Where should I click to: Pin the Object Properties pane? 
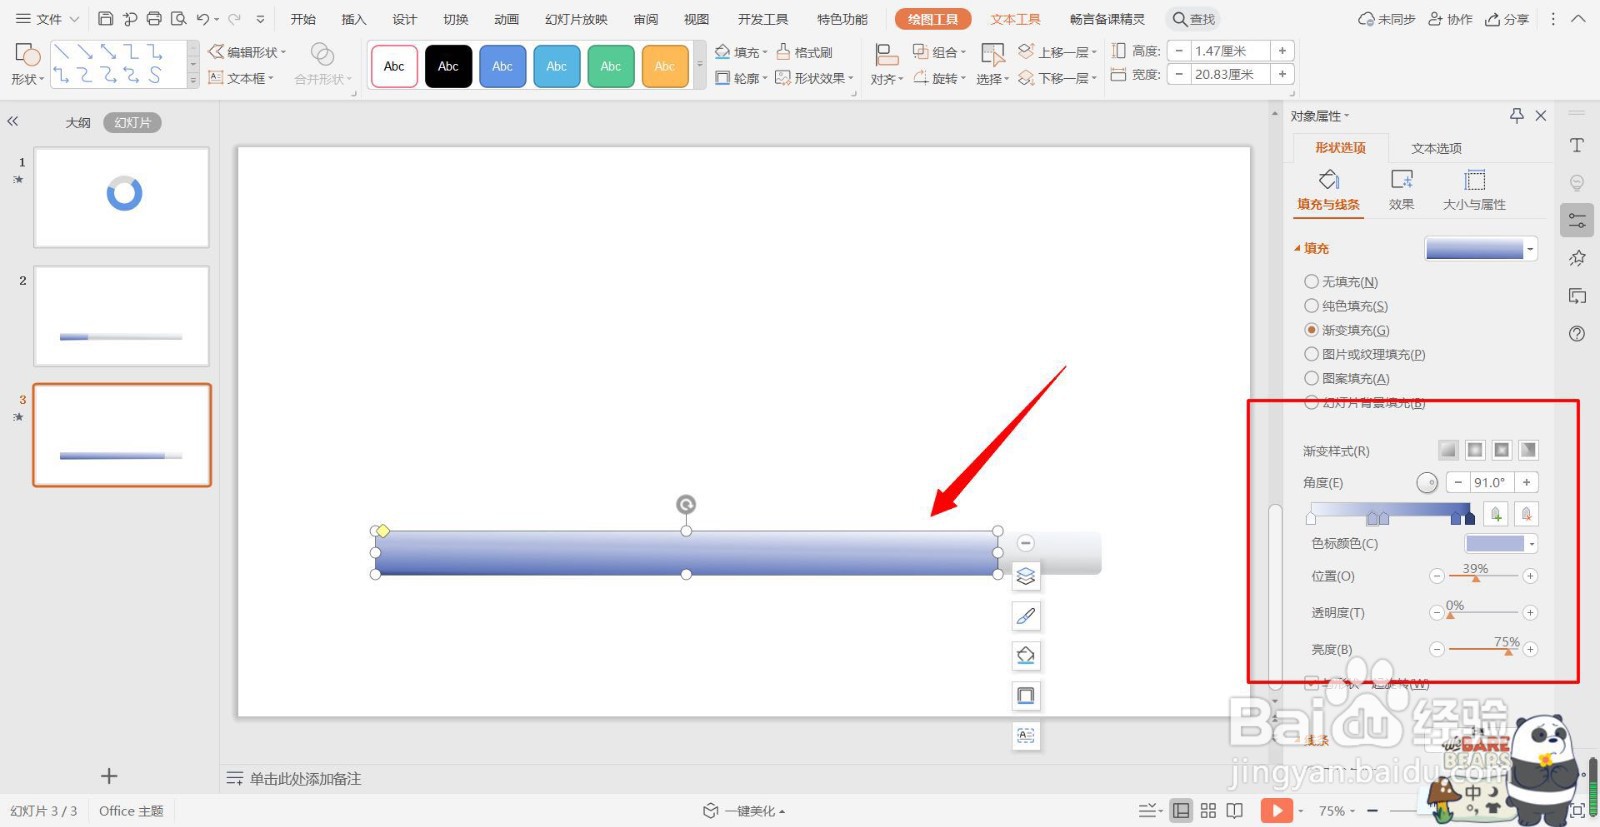click(x=1517, y=116)
